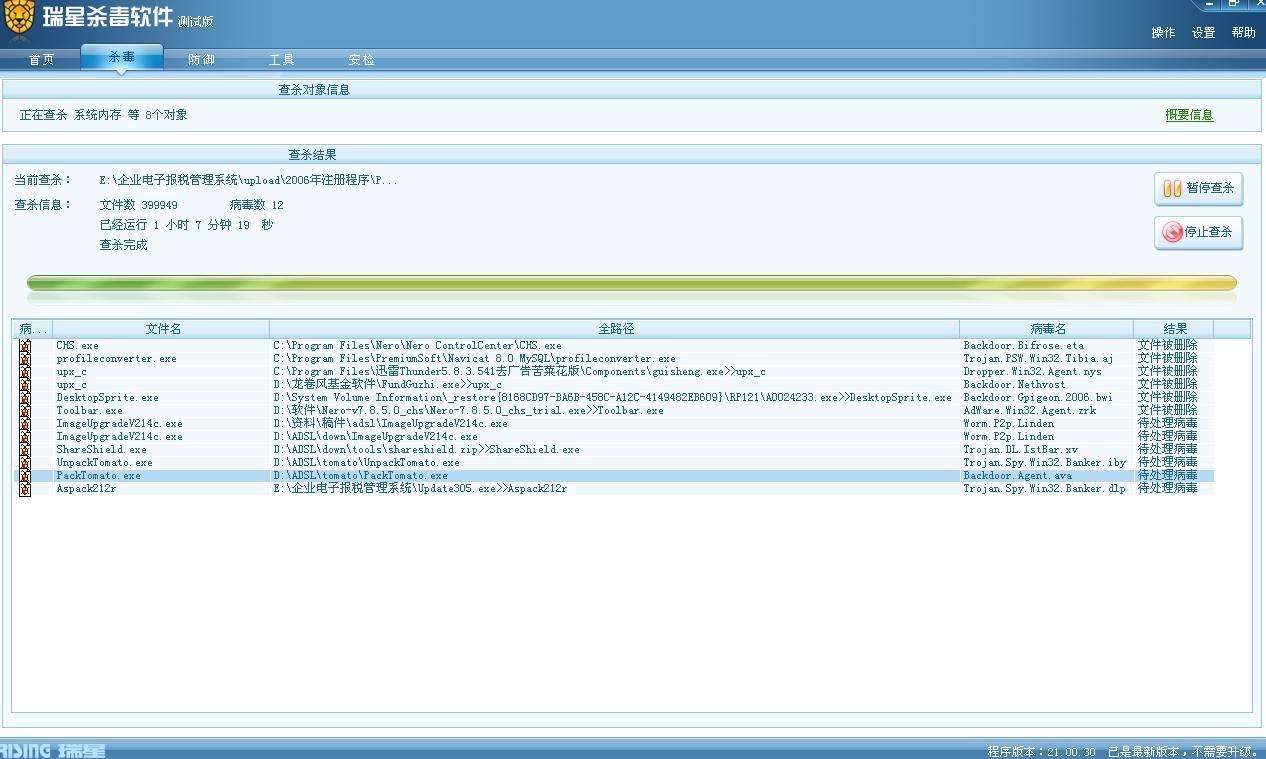Click the RISING 瑞星 status bar logo
Screen dimensions: 1266x759
pos(52,751)
